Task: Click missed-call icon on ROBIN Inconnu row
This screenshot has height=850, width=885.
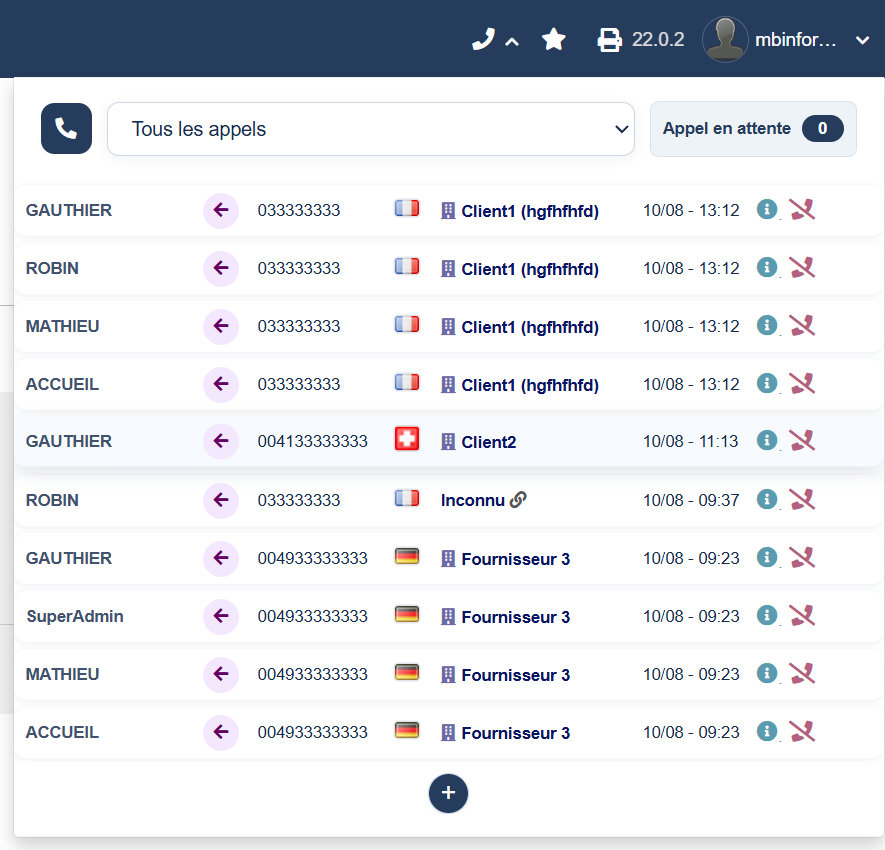Action: click(x=802, y=500)
